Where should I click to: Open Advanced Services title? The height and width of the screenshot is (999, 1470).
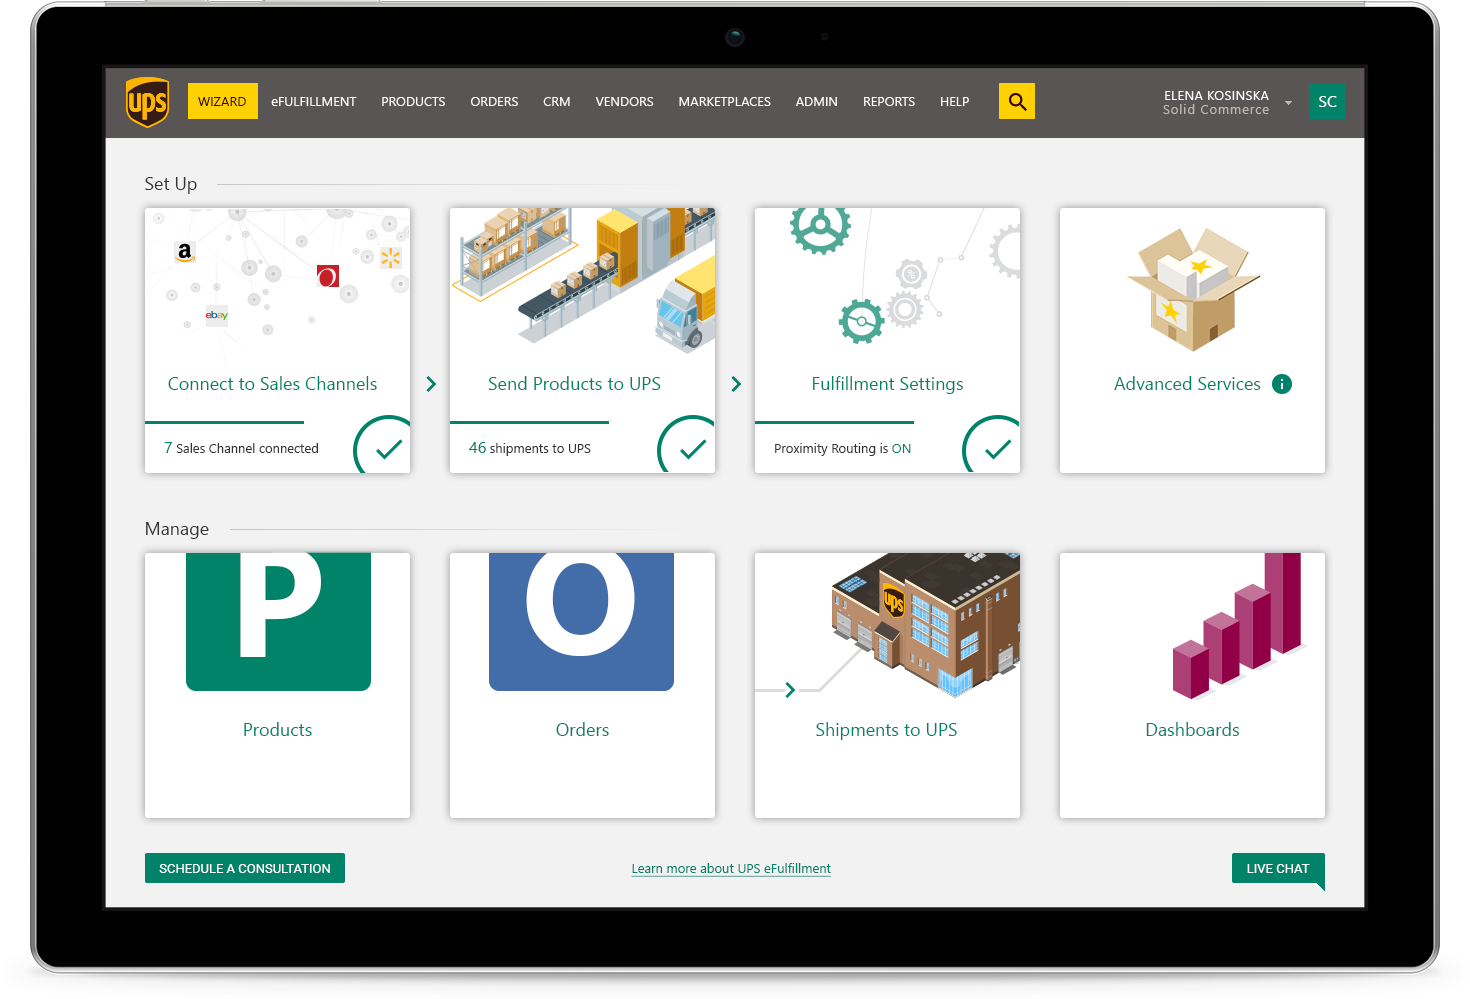(x=1187, y=384)
